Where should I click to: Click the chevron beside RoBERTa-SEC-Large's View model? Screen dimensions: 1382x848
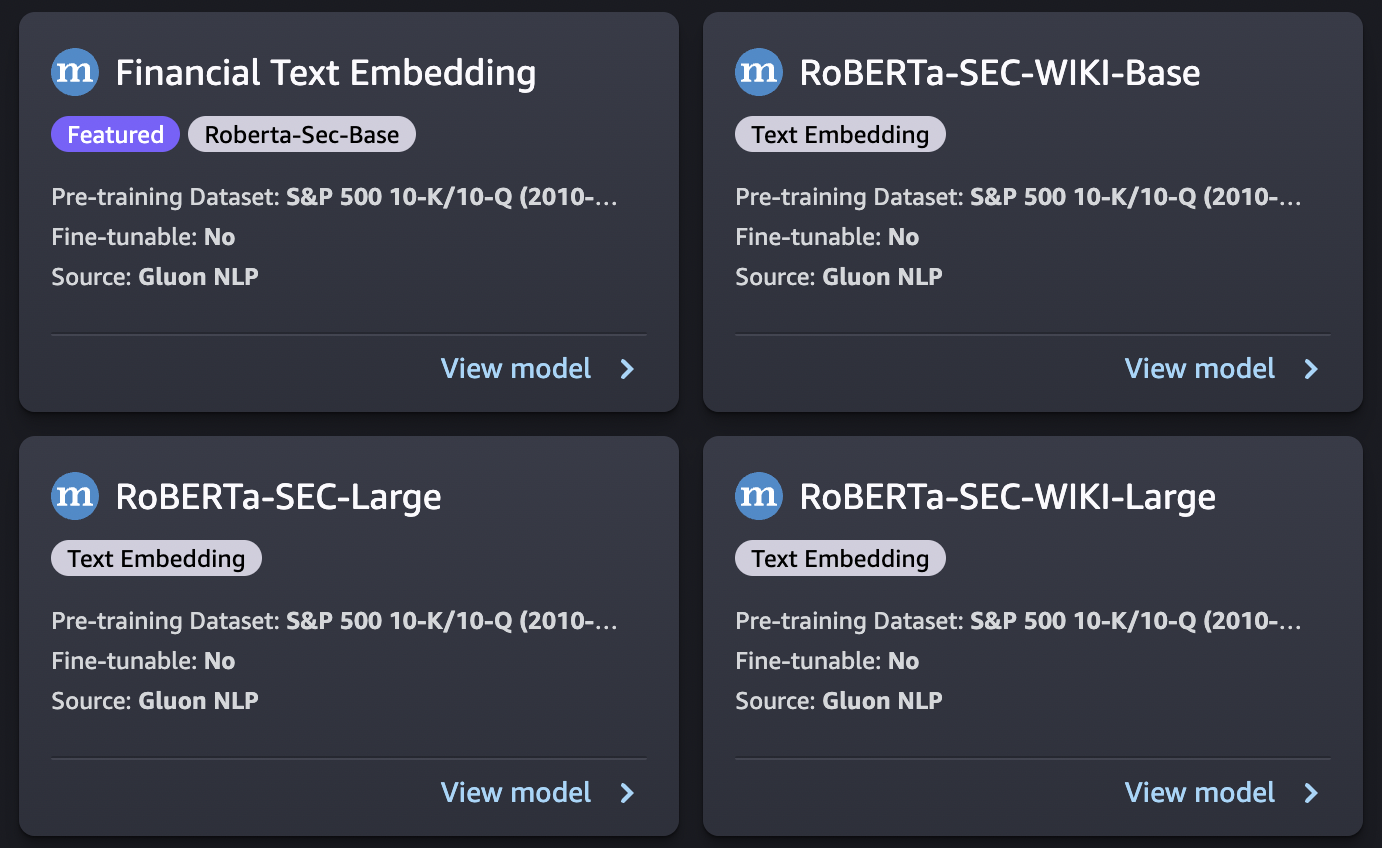pyautogui.click(x=626, y=793)
